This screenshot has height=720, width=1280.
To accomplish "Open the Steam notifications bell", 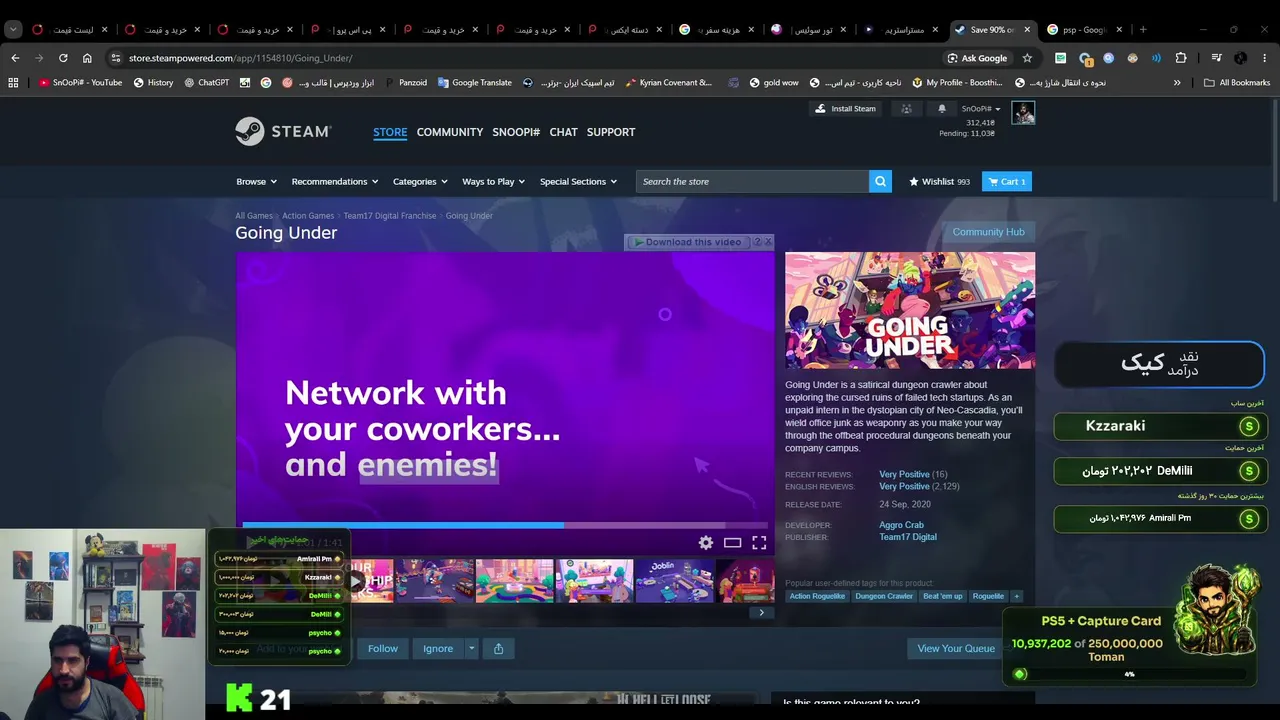I will [x=941, y=108].
